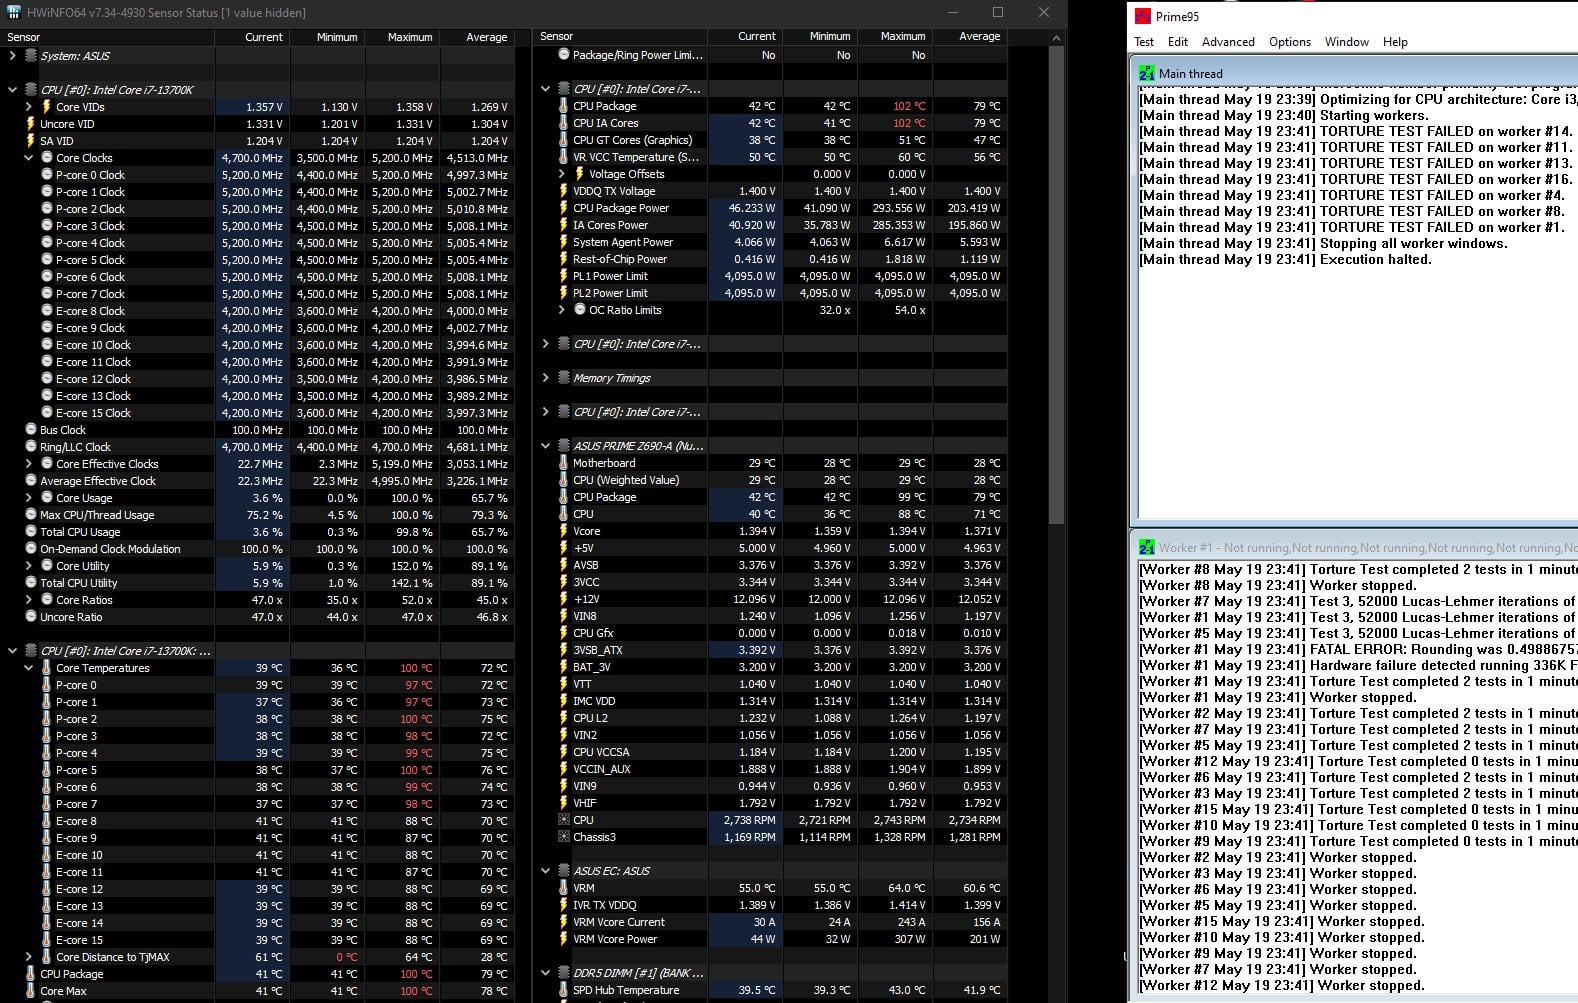The height and width of the screenshot is (1003, 1578).
Task: Open the Test menu in Prime95
Action: coord(1144,42)
